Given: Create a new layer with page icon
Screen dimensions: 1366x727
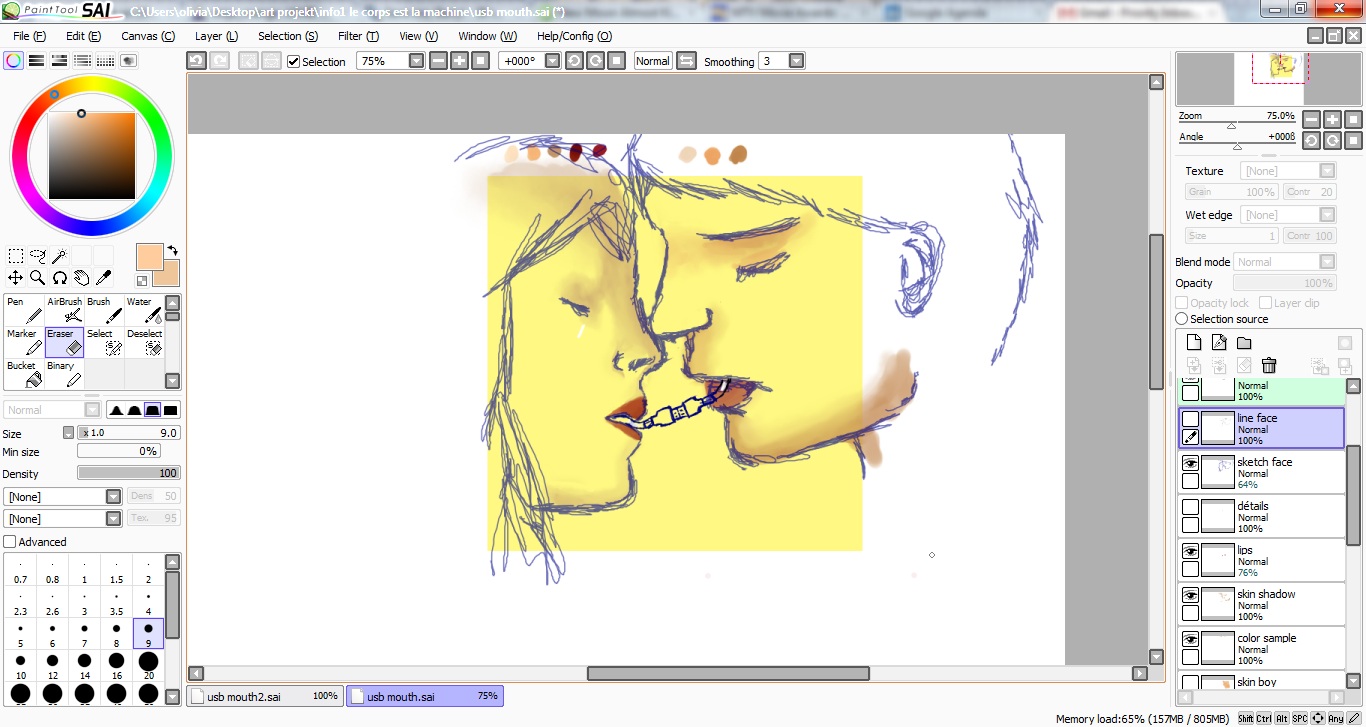Looking at the screenshot, I should (x=1193, y=343).
